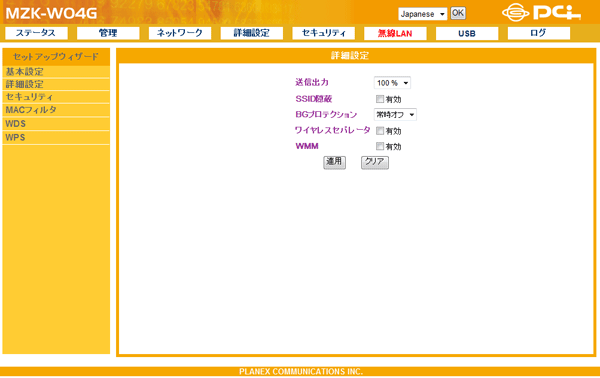Select MACフィルタ in the sidebar
The image size is (600, 378).
click(x=56, y=110)
